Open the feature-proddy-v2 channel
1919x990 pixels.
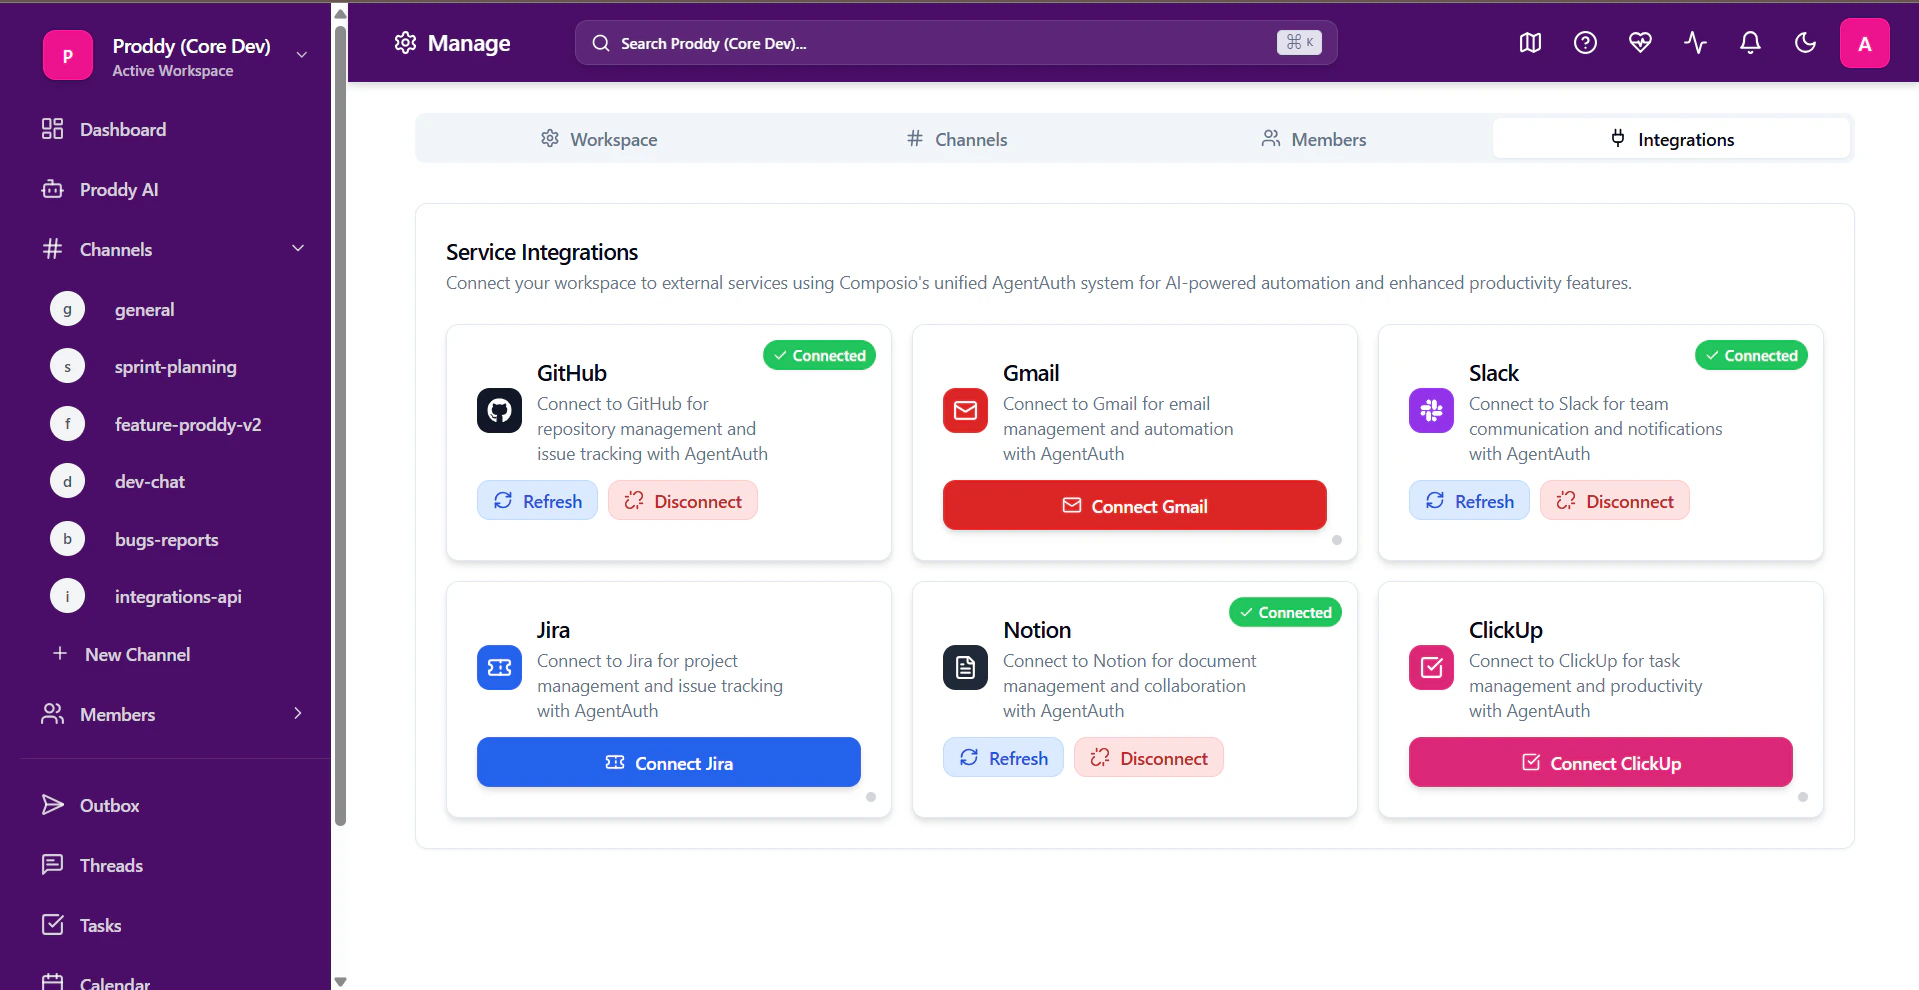[x=188, y=424]
